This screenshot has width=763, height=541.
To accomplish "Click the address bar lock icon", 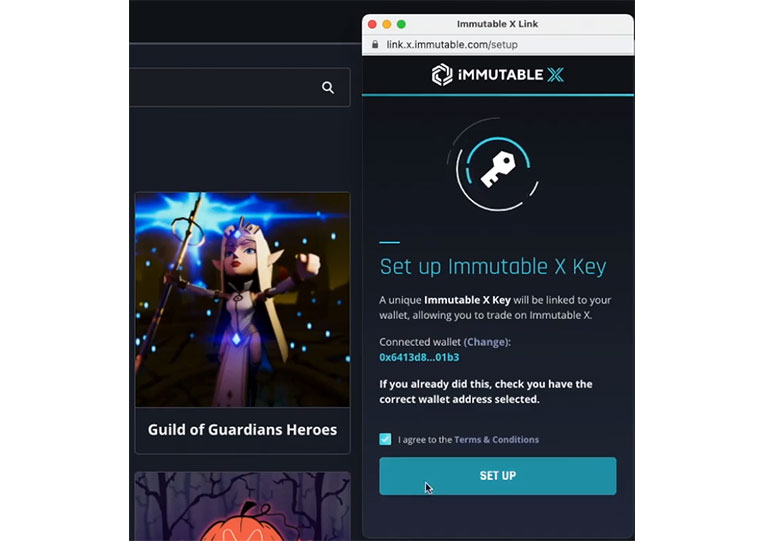I will coord(375,44).
